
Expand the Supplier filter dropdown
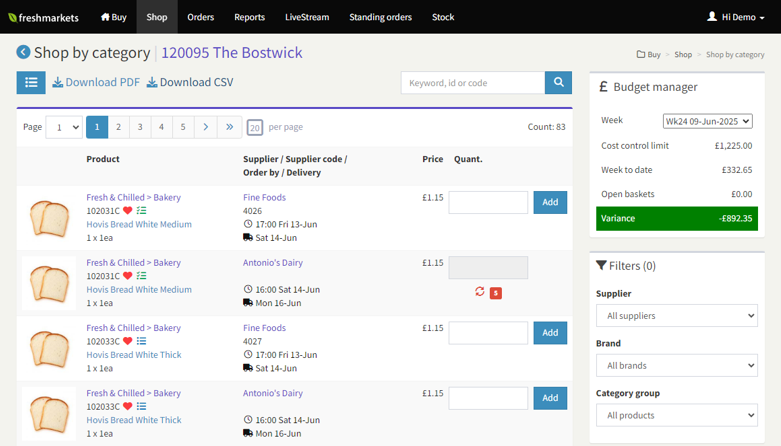677,316
